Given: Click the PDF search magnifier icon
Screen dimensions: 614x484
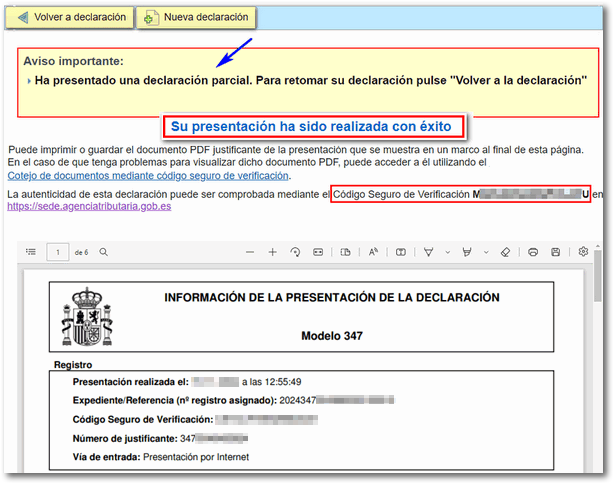Looking at the screenshot, I should [103, 252].
